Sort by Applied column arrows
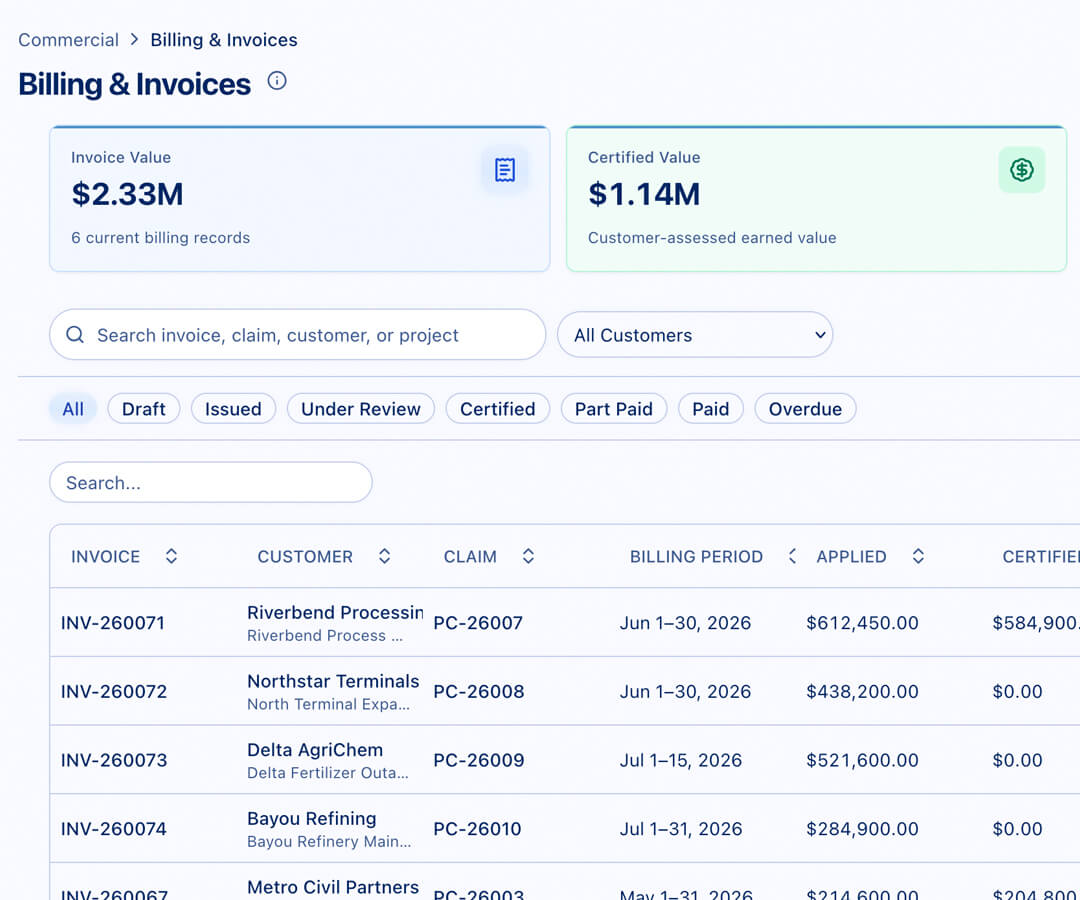 point(918,556)
